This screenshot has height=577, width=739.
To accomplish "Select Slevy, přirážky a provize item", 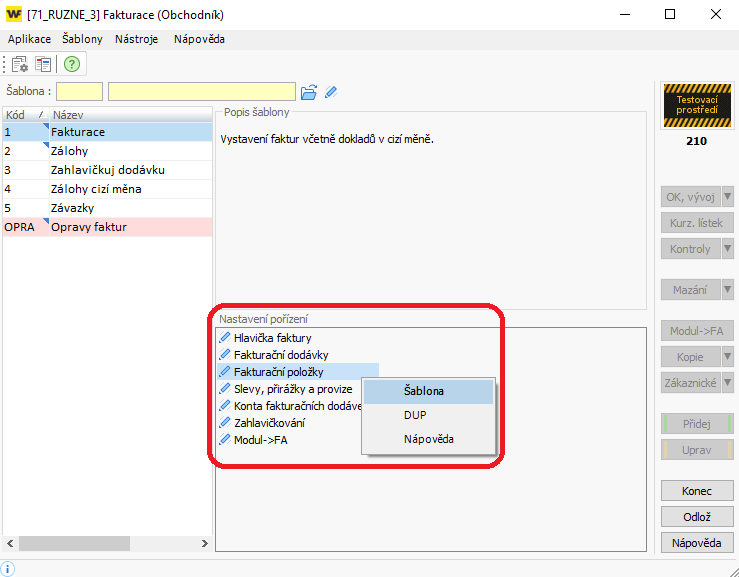I will pyautogui.click(x=293, y=389).
